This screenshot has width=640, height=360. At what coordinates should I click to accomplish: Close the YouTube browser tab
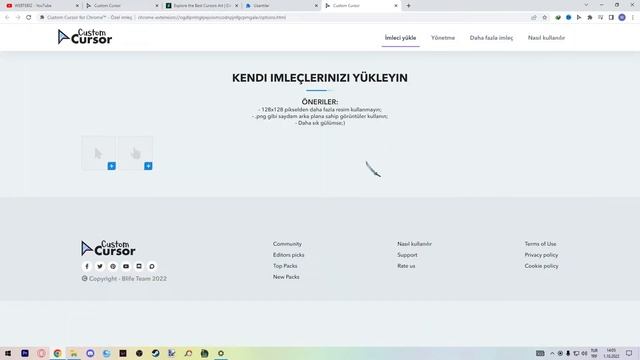[x=77, y=6]
